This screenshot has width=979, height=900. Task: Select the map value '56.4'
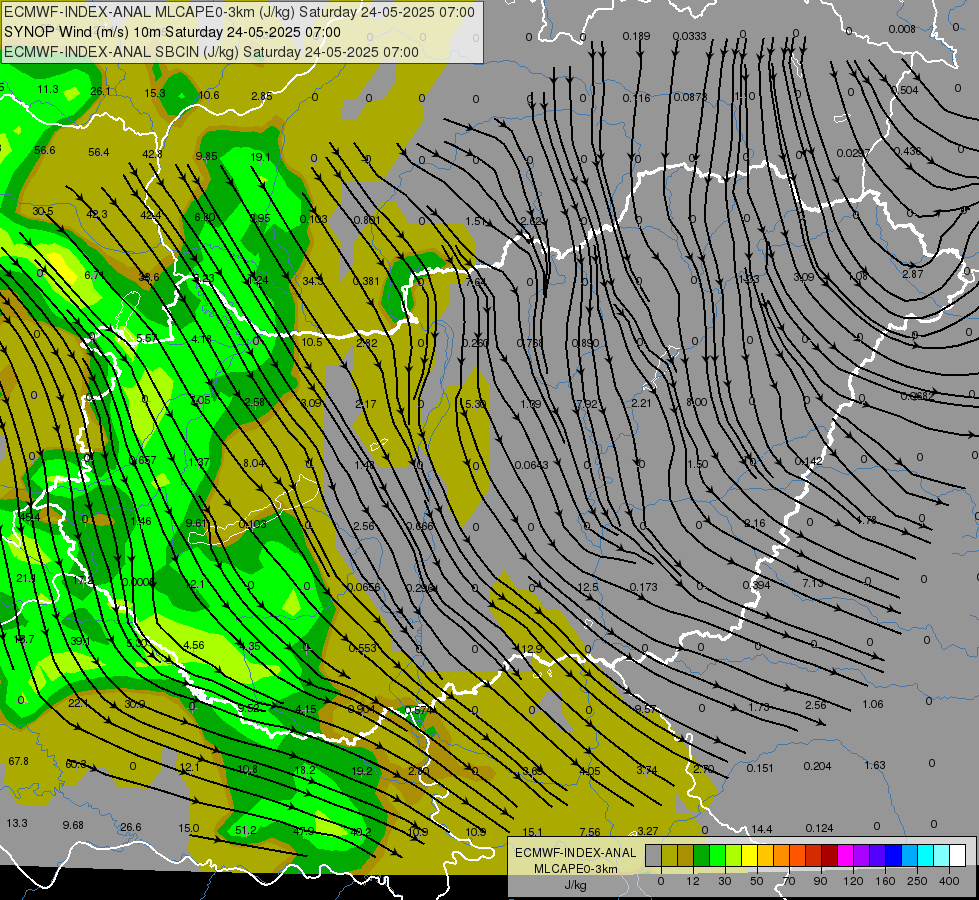[99, 152]
